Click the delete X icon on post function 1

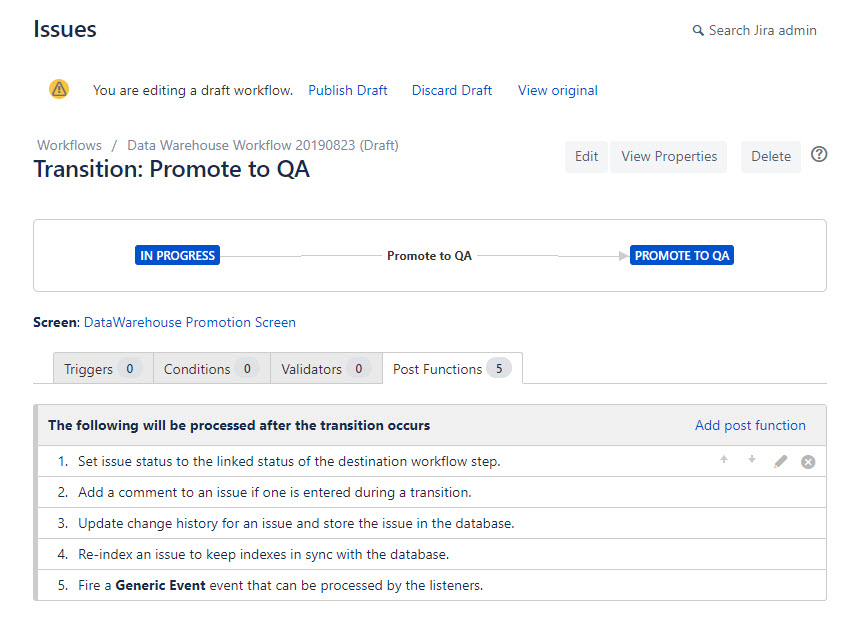click(808, 462)
